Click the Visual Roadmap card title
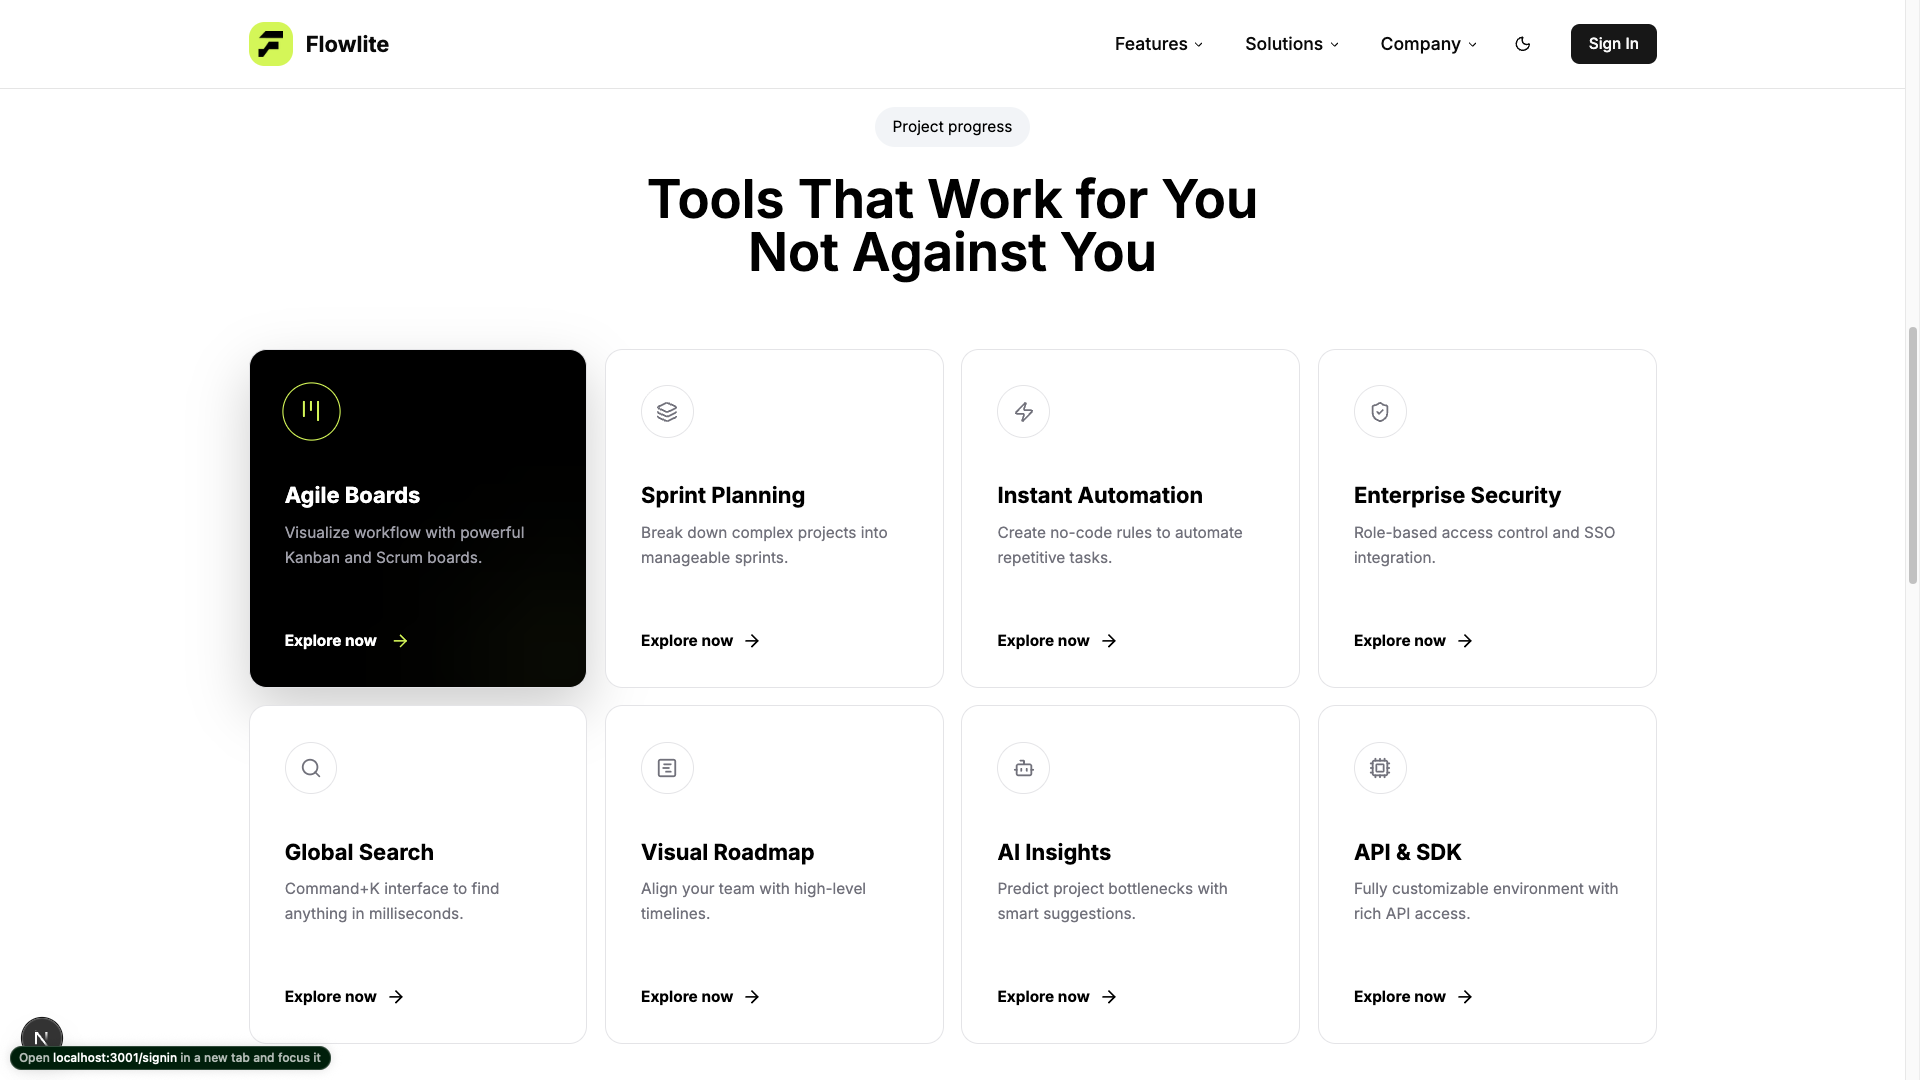 click(x=727, y=852)
